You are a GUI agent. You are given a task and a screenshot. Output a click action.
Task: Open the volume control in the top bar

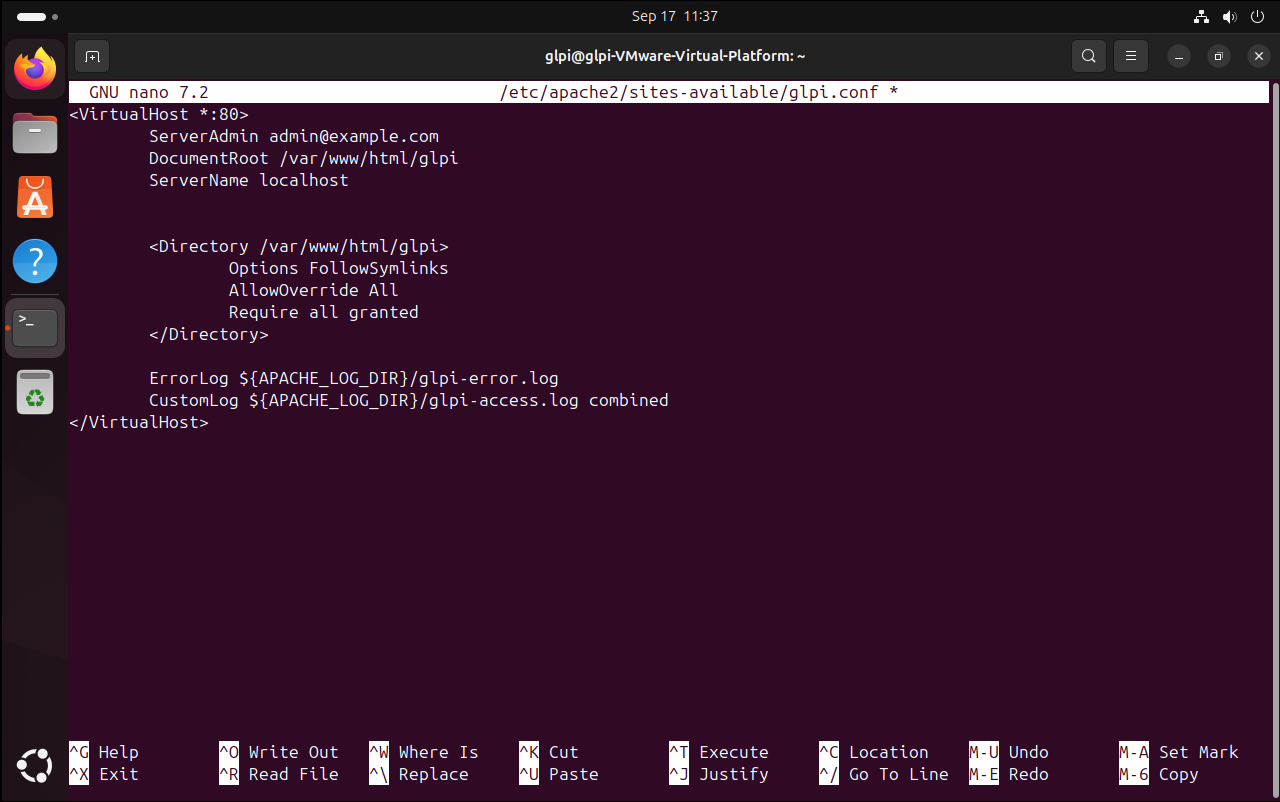1229,16
